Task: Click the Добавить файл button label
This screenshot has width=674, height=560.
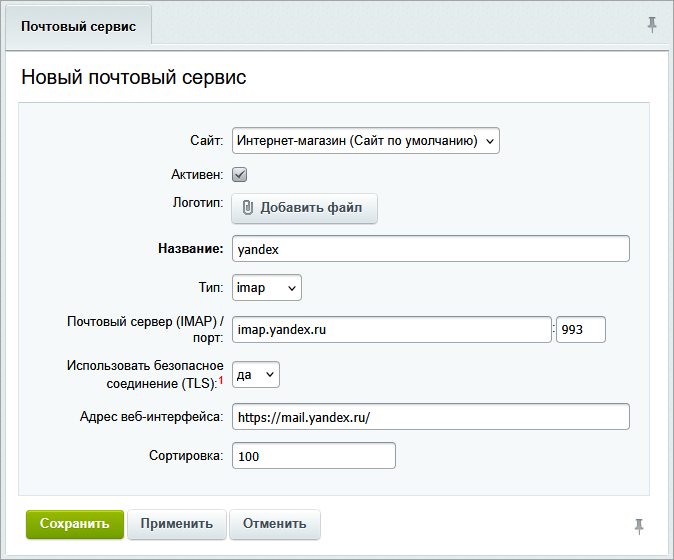Action: click(312, 208)
